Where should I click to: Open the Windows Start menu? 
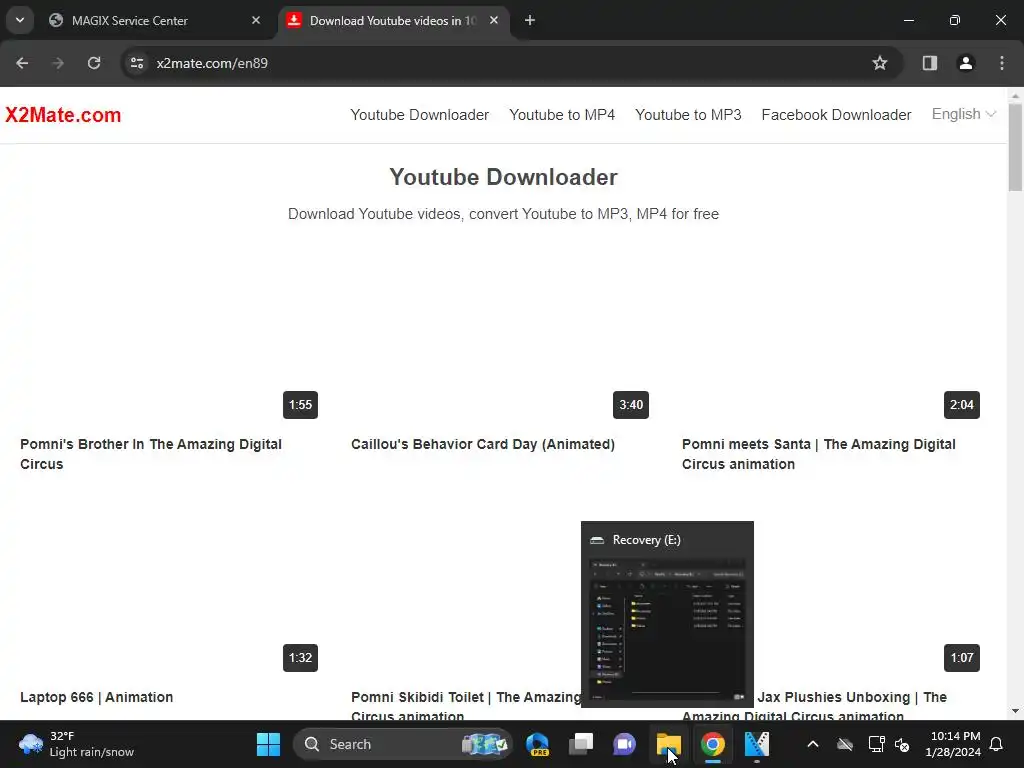point(268,744)
